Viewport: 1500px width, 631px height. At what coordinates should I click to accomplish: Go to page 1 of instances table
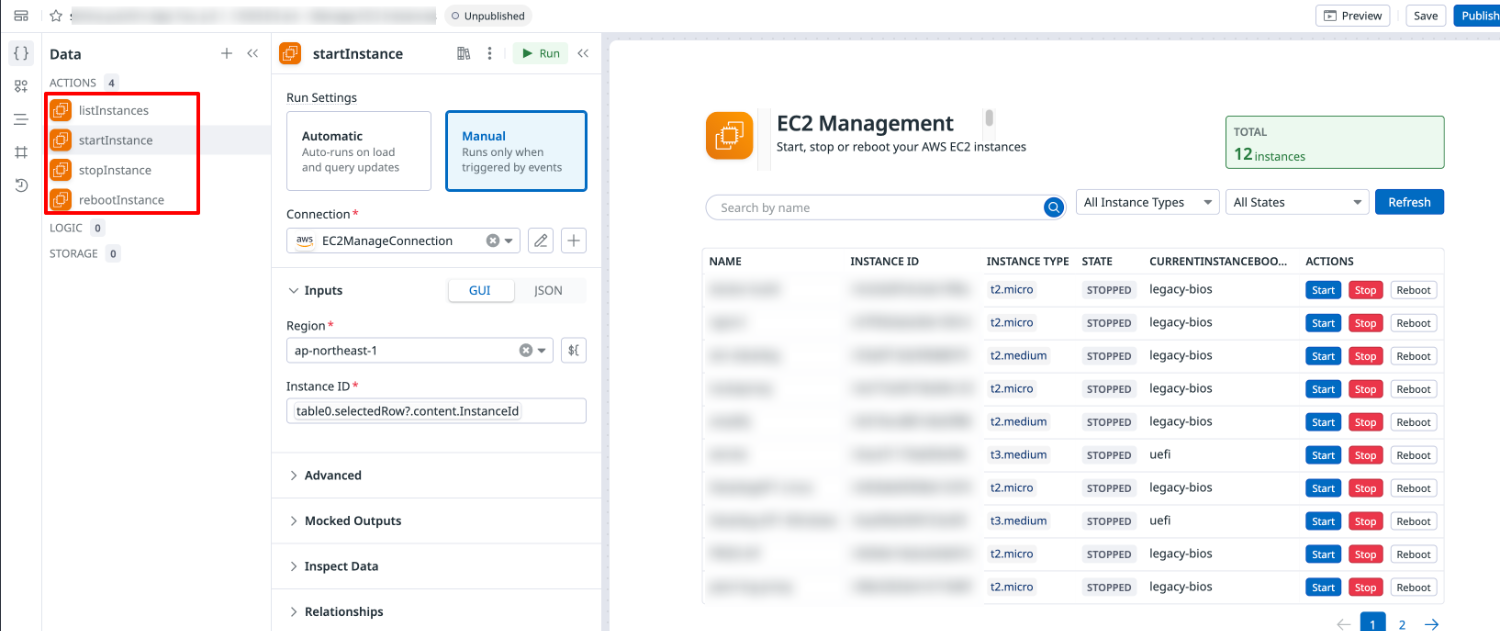click(1372, 624)
